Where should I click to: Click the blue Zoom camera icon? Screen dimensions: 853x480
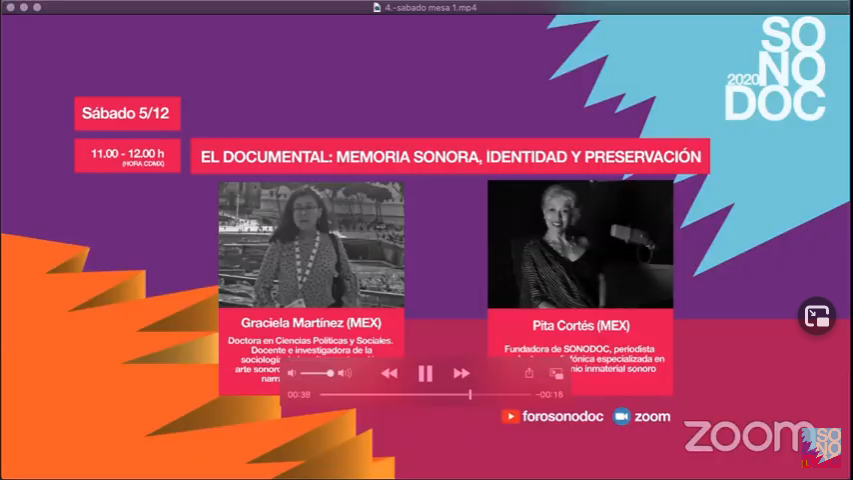[621, 416]
